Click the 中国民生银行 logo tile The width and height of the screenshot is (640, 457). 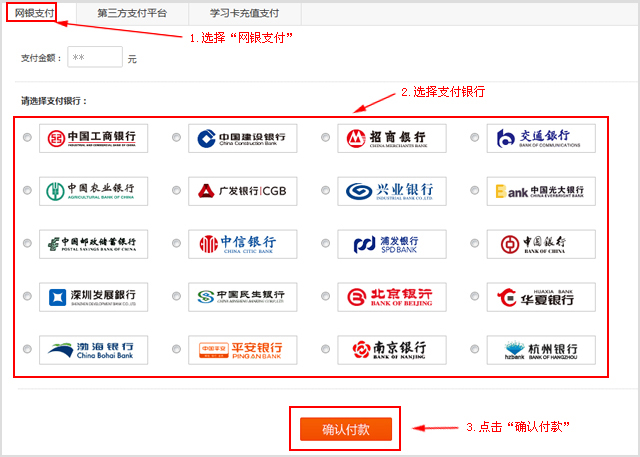pyautogui.click(x=242, y=297)
